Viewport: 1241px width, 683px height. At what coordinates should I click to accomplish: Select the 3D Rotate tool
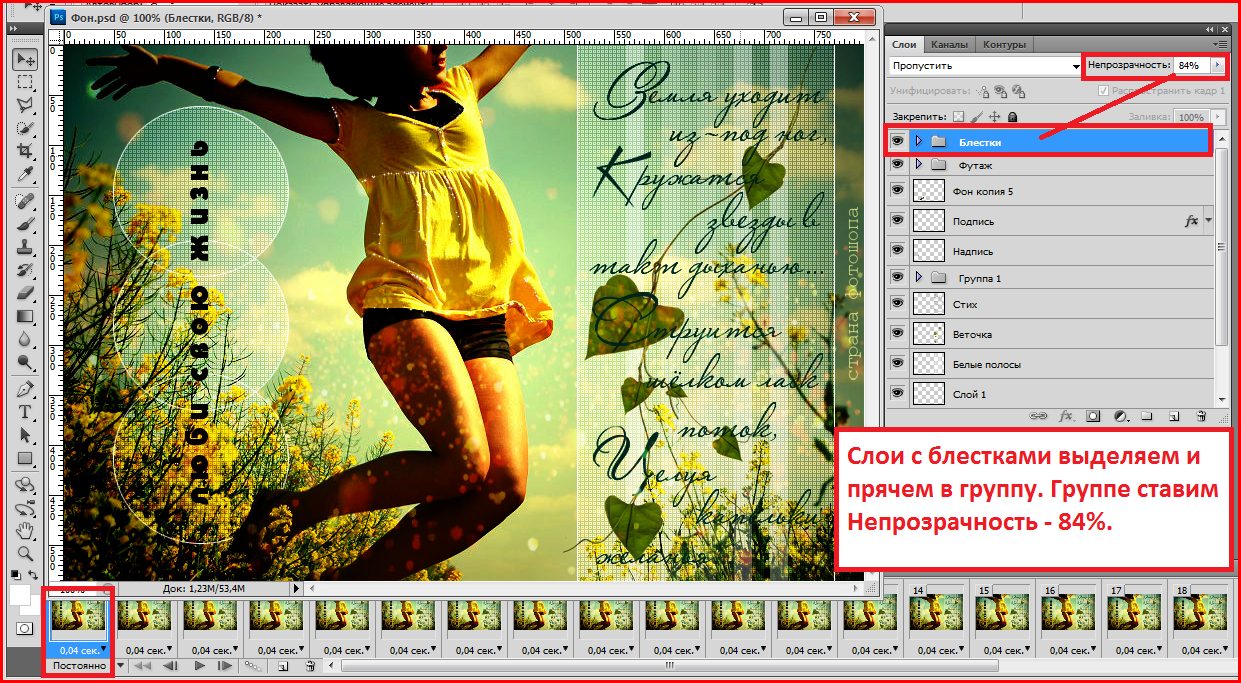pyautogui.click(x=26, y=485)
